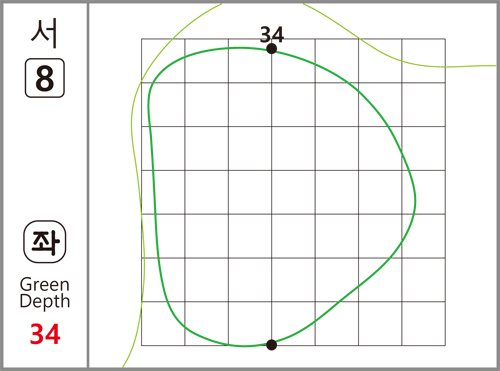Click the hole number 8 box
This screenshot has width=500, height=371.
[45, 78]
